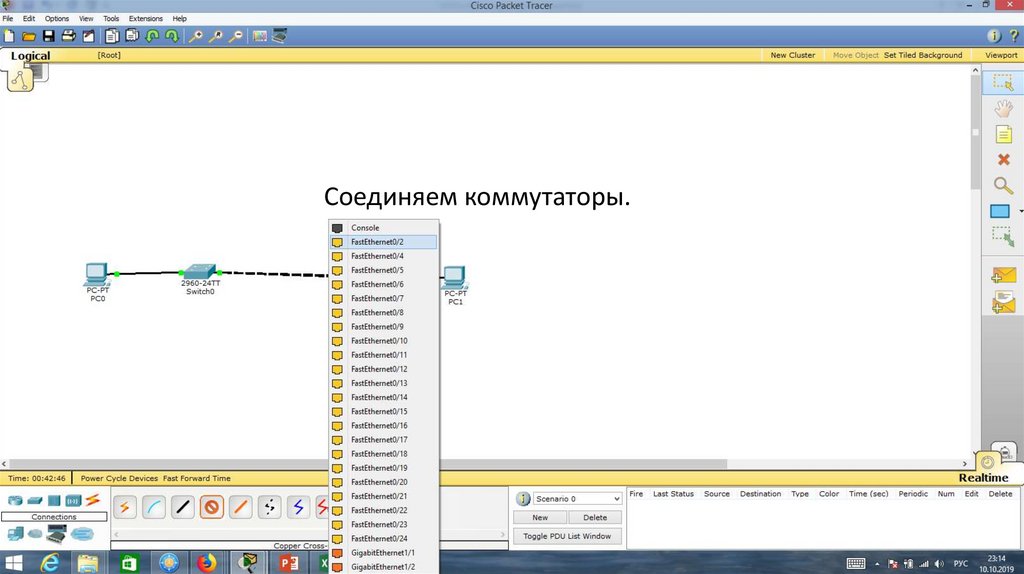Pick the orange Fiber cable
The width and height of the screenshot is (1024, 574).
pyautogui.click(x=241, y=507)
